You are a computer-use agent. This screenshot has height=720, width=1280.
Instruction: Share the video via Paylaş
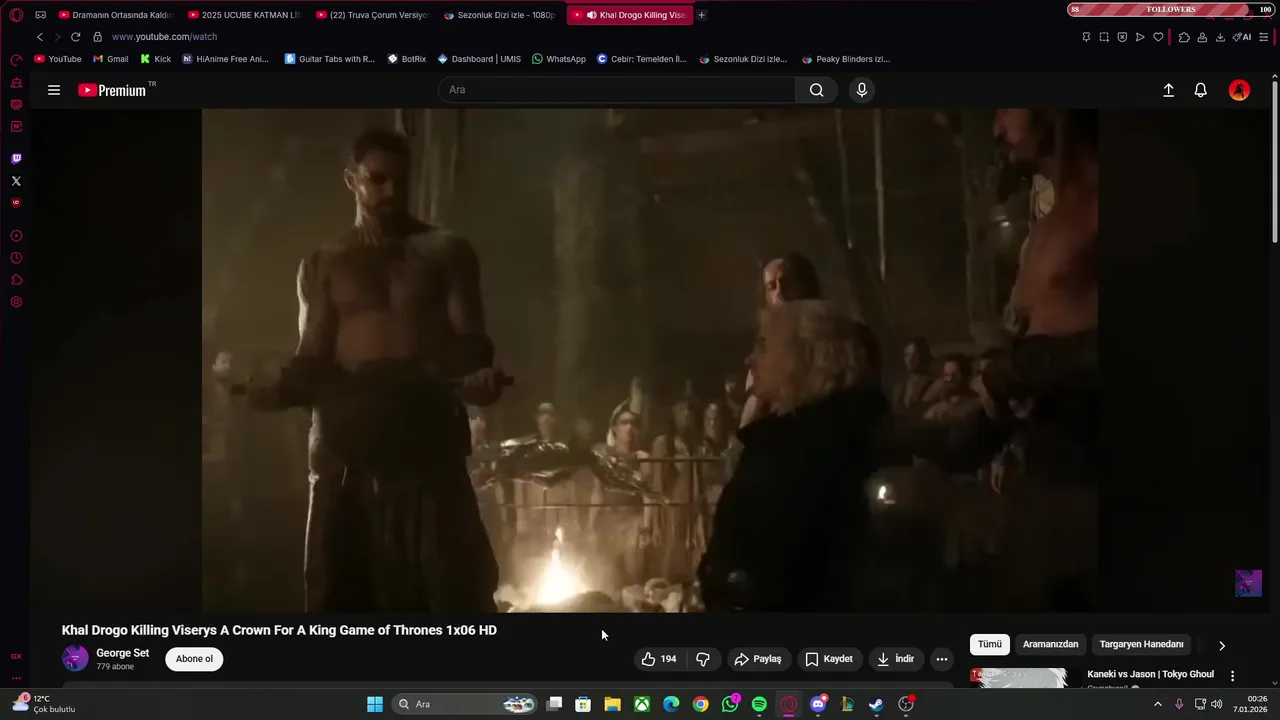click(x=758, y=659)
